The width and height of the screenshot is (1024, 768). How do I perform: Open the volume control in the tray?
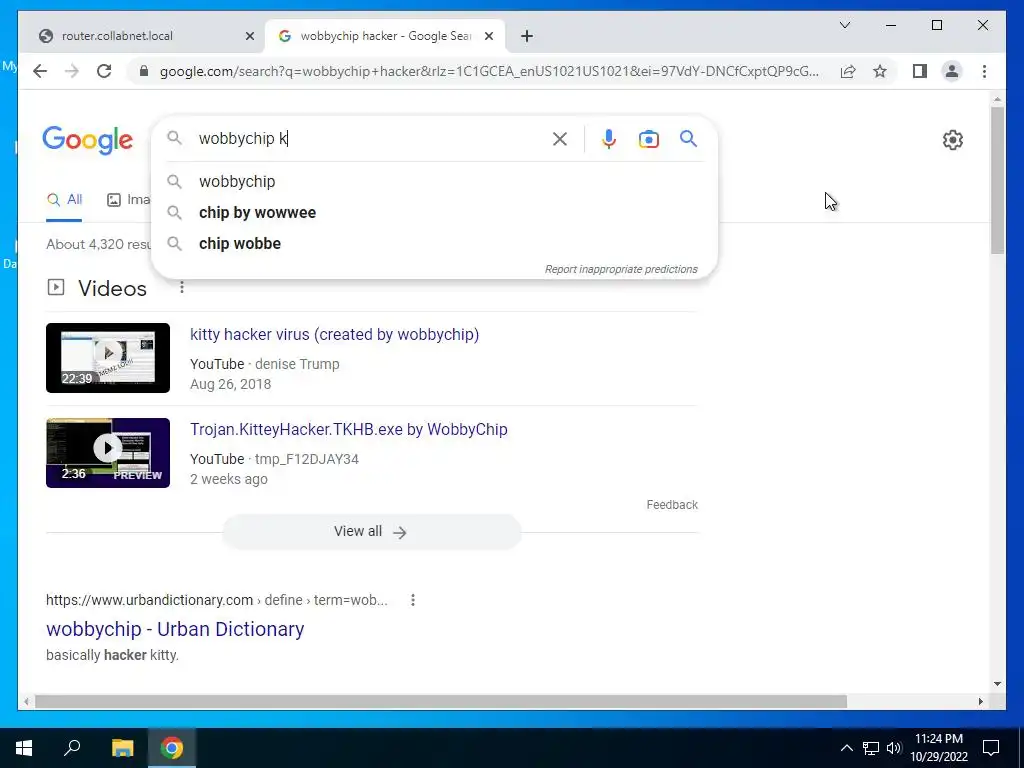pos(894,748)
